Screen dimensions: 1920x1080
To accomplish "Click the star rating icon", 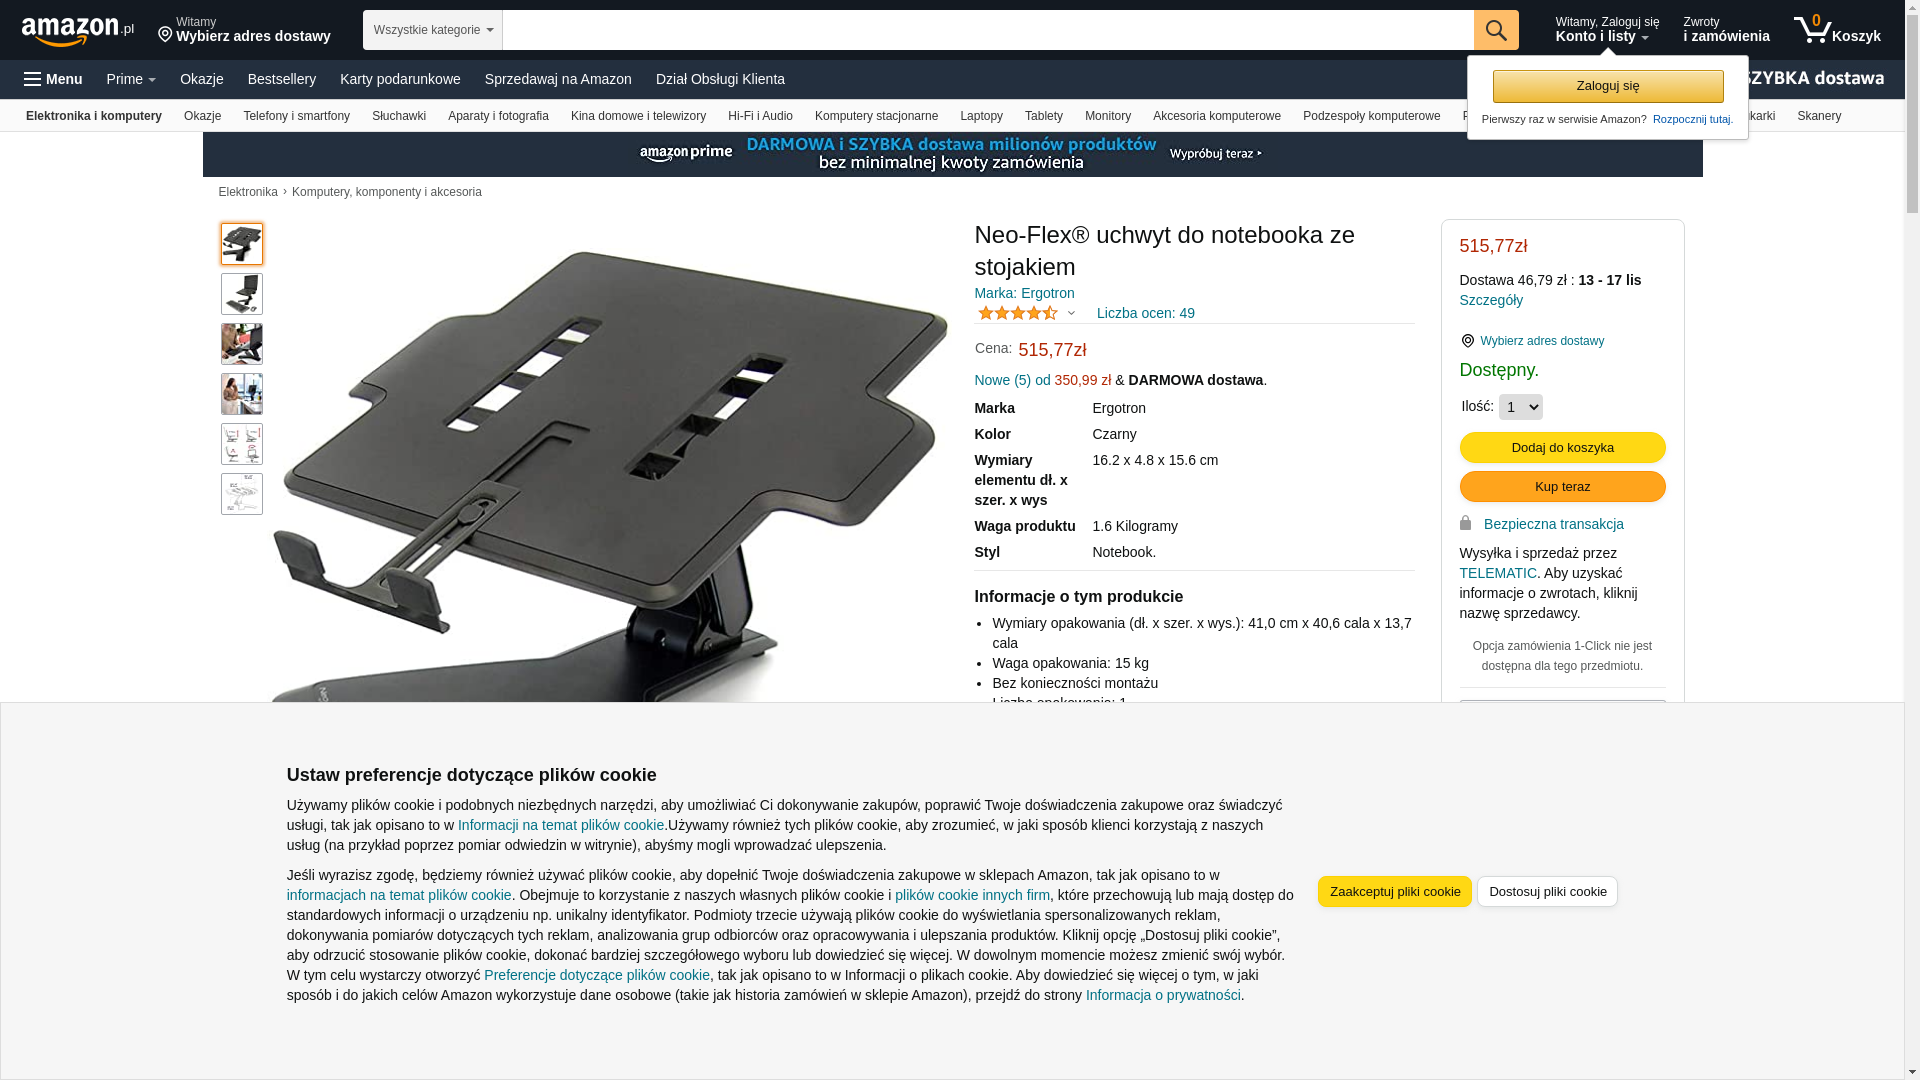I will (x=1017, y=313).
